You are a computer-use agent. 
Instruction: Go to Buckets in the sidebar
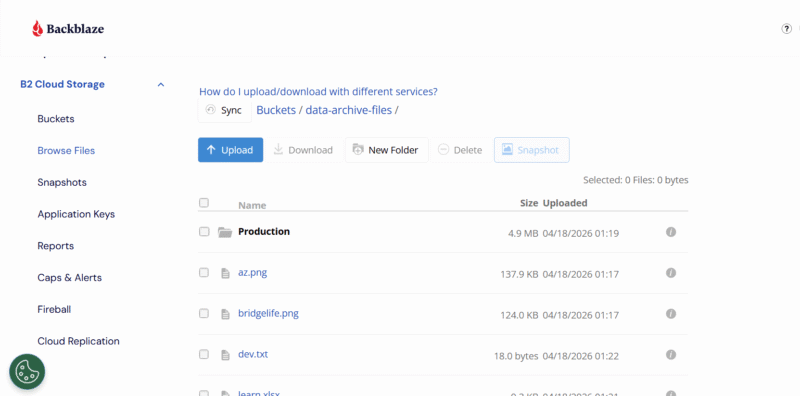(x=56, y=119)
